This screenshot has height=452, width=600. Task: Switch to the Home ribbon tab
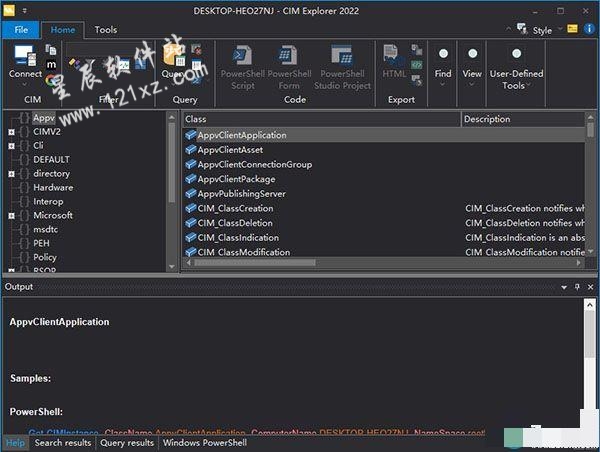[62, 30]
